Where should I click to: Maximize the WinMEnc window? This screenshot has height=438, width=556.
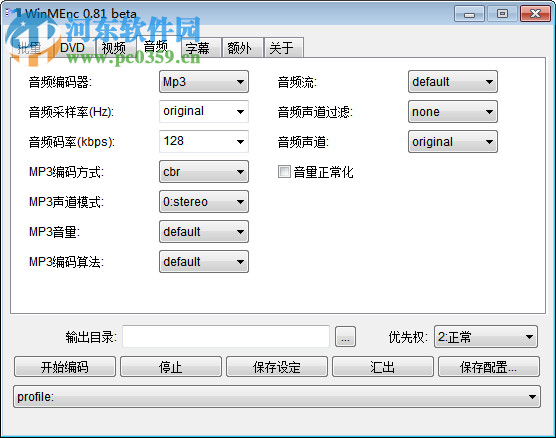click(502, 14)
